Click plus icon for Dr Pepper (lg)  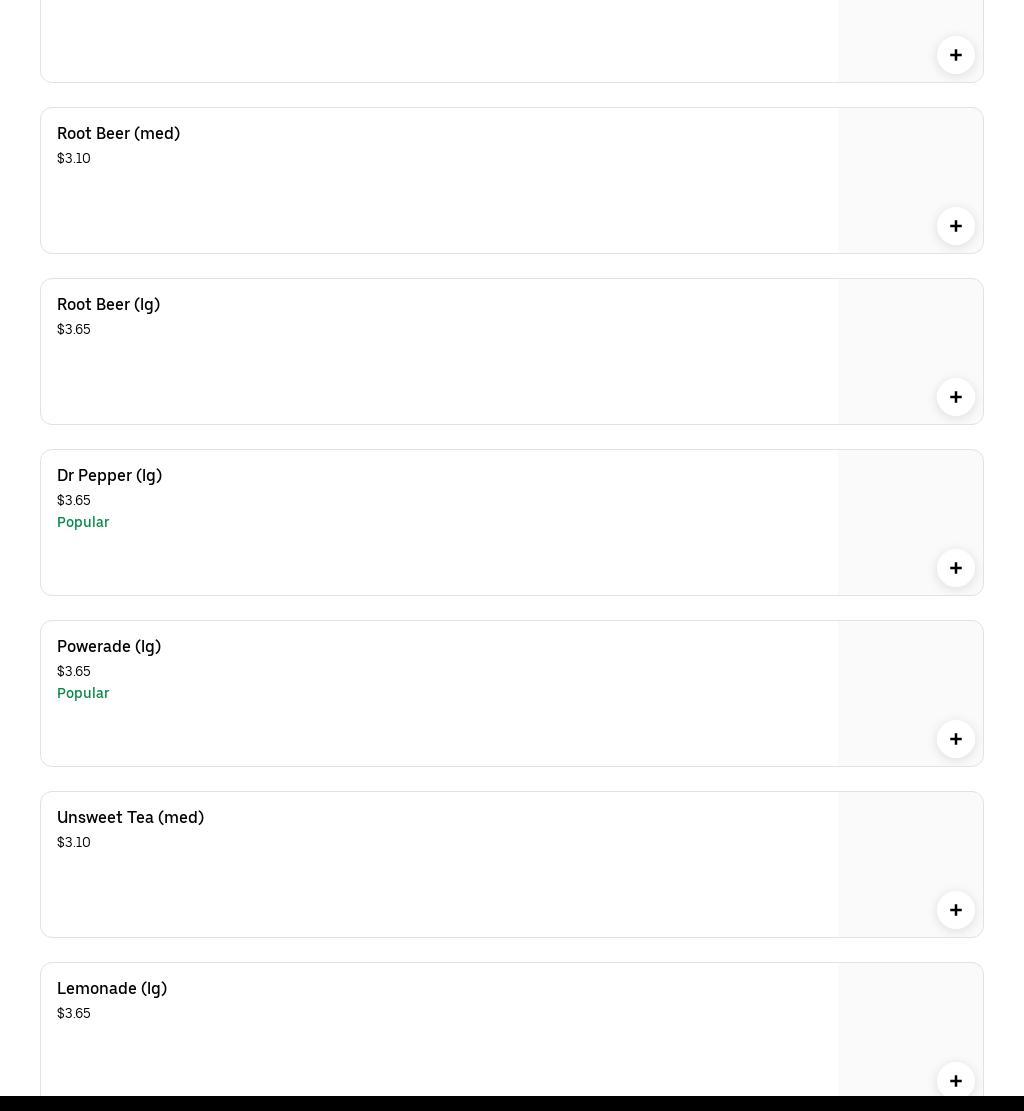tap(956, 568)
